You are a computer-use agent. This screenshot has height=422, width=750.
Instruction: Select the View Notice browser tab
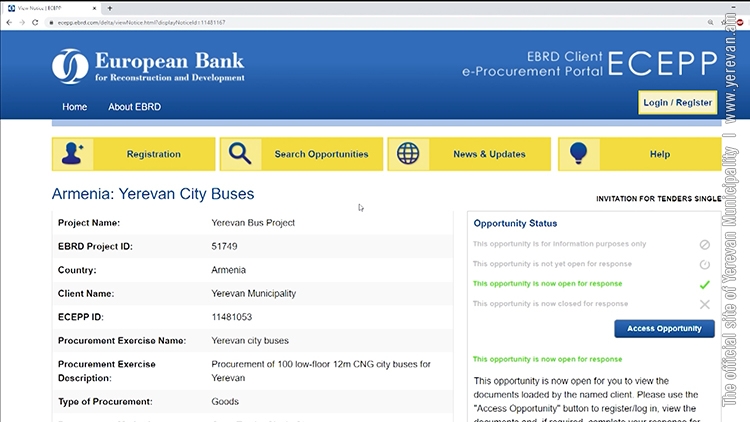[x=52, y=8]
